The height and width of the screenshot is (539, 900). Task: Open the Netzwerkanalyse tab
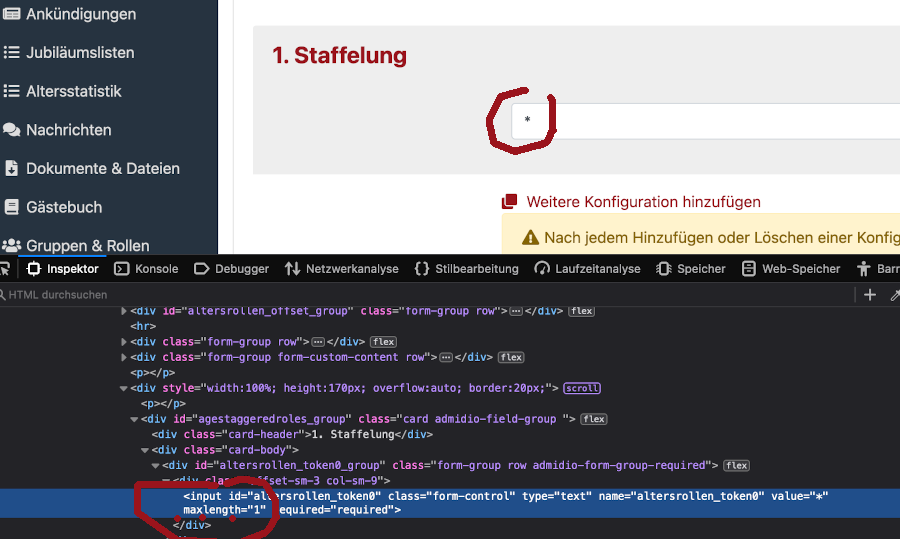341,269
